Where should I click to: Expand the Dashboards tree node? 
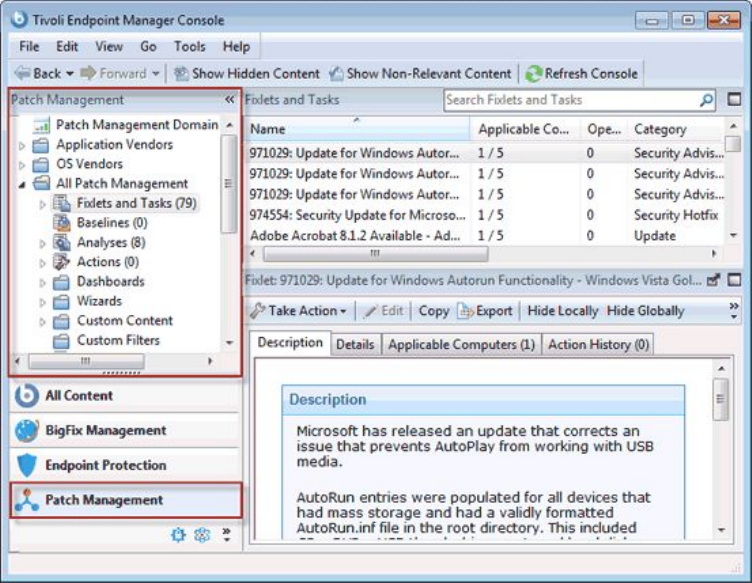point(42,283)
